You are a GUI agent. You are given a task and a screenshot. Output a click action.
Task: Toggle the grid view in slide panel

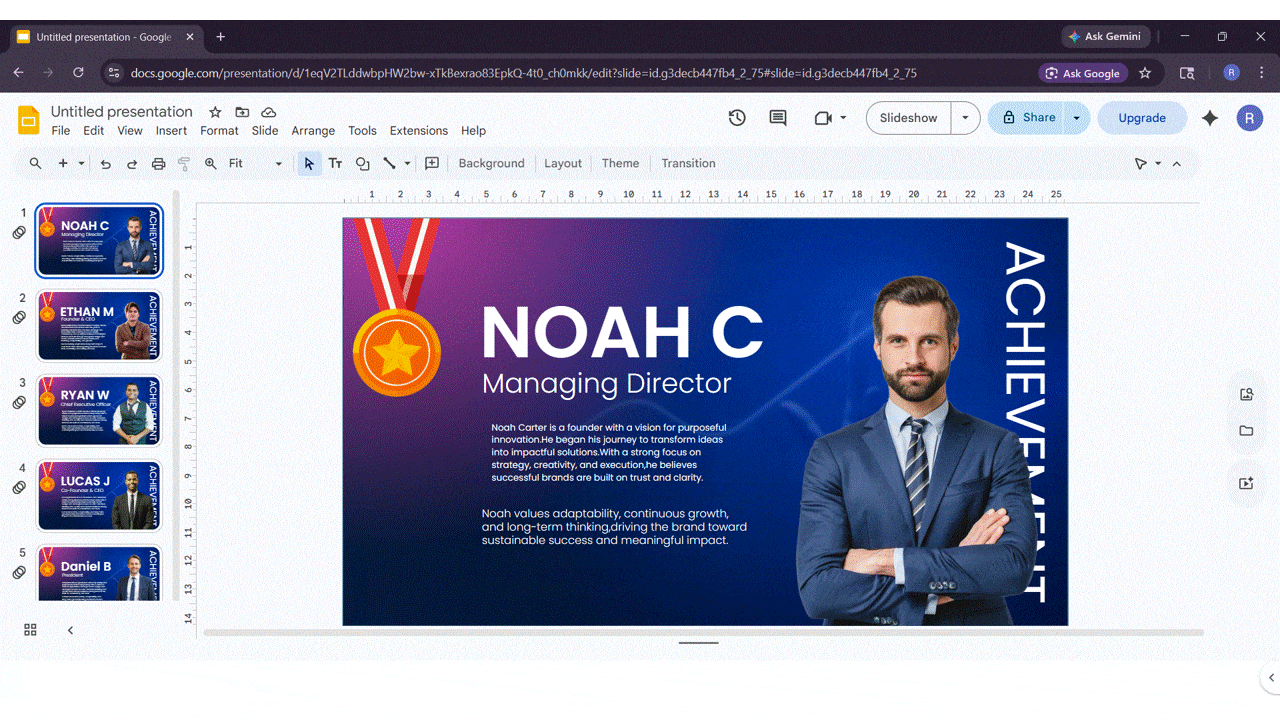click(x=29, y=630)
